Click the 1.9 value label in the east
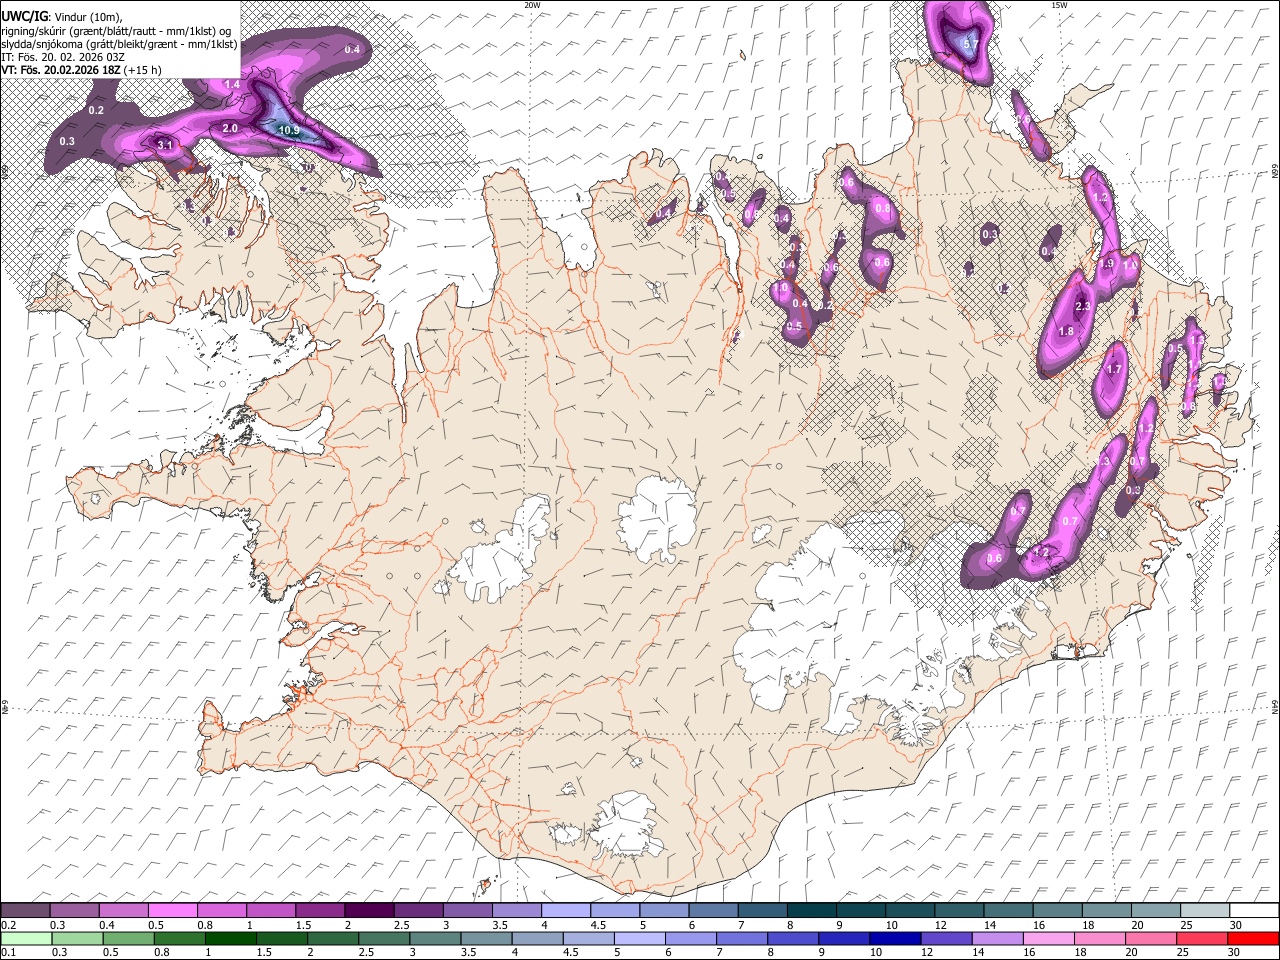The height and width of the screenshot is (960, 1280). [1106, 264]
